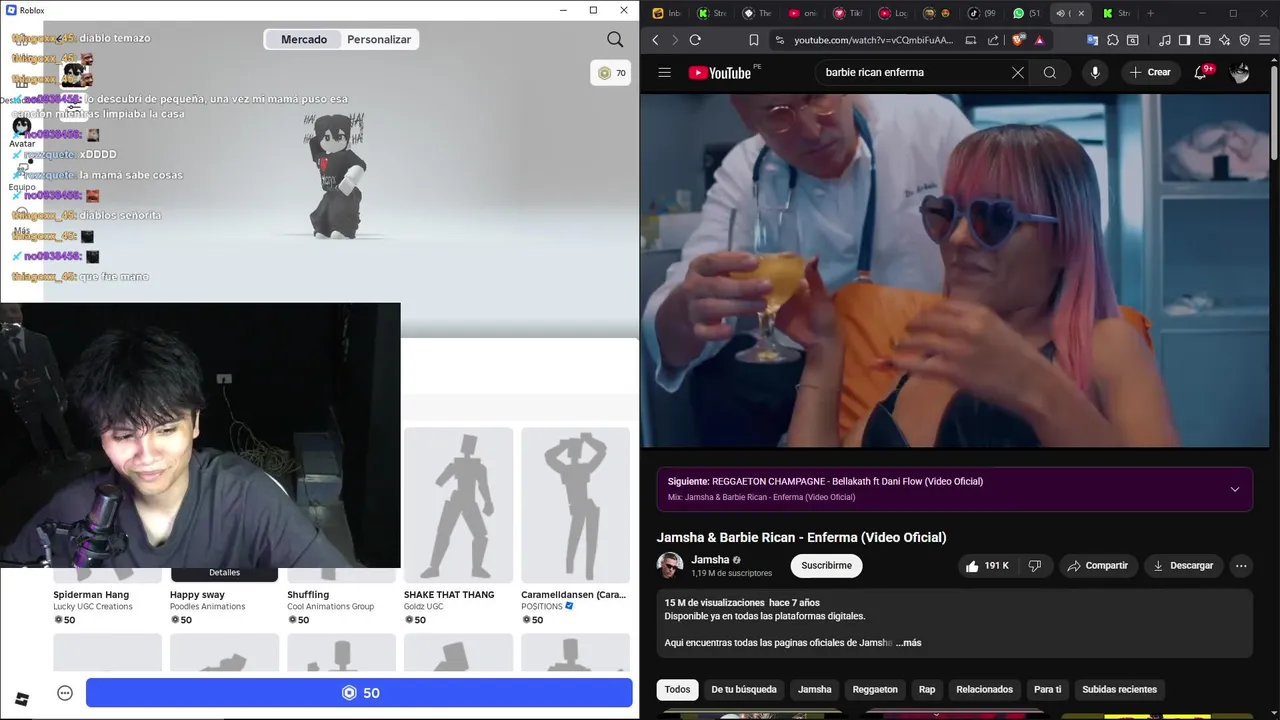Open Brave Shields lion icon

click(1016, 40)
